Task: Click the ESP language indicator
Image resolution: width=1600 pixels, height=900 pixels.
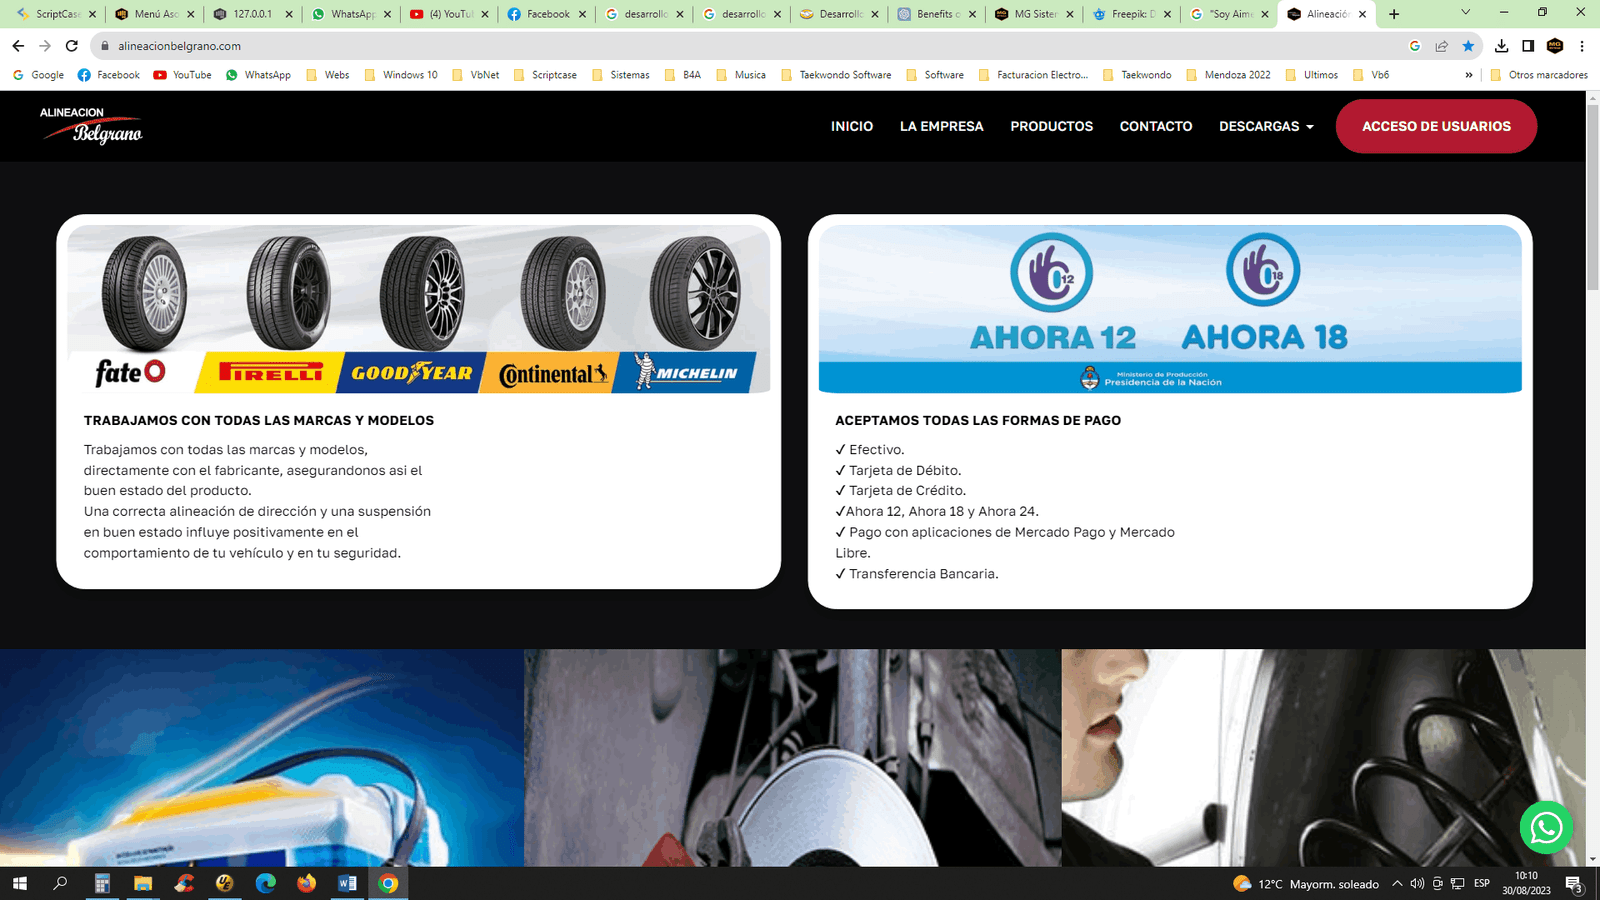Action: (x=1482, y=884)
